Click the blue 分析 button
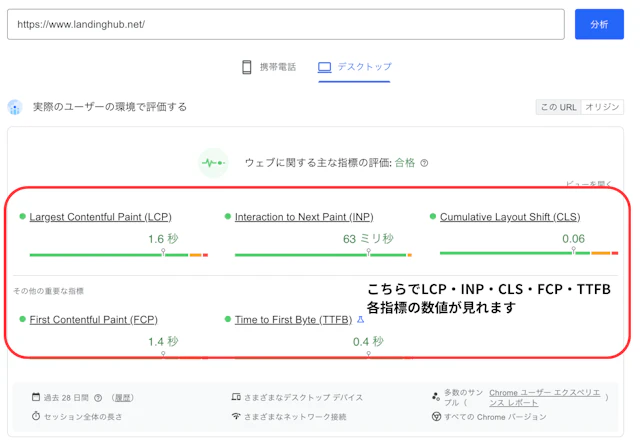 coord(599,24)
